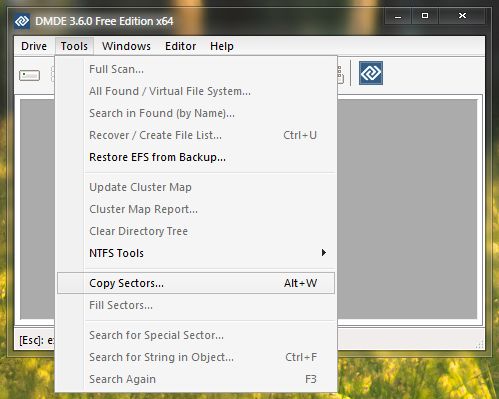Open the Windows menu
Viewport: 499px width, 399px height.
(x=126, y=46)
